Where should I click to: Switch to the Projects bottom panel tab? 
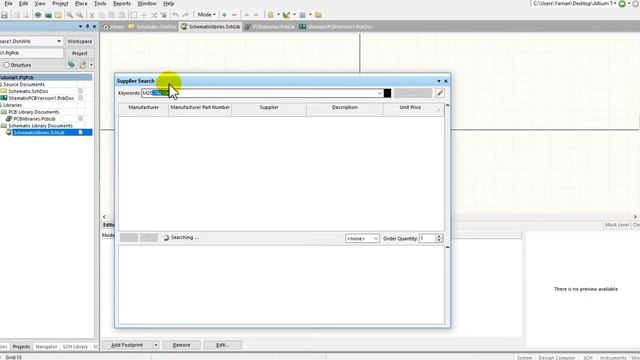coord(21,347)
